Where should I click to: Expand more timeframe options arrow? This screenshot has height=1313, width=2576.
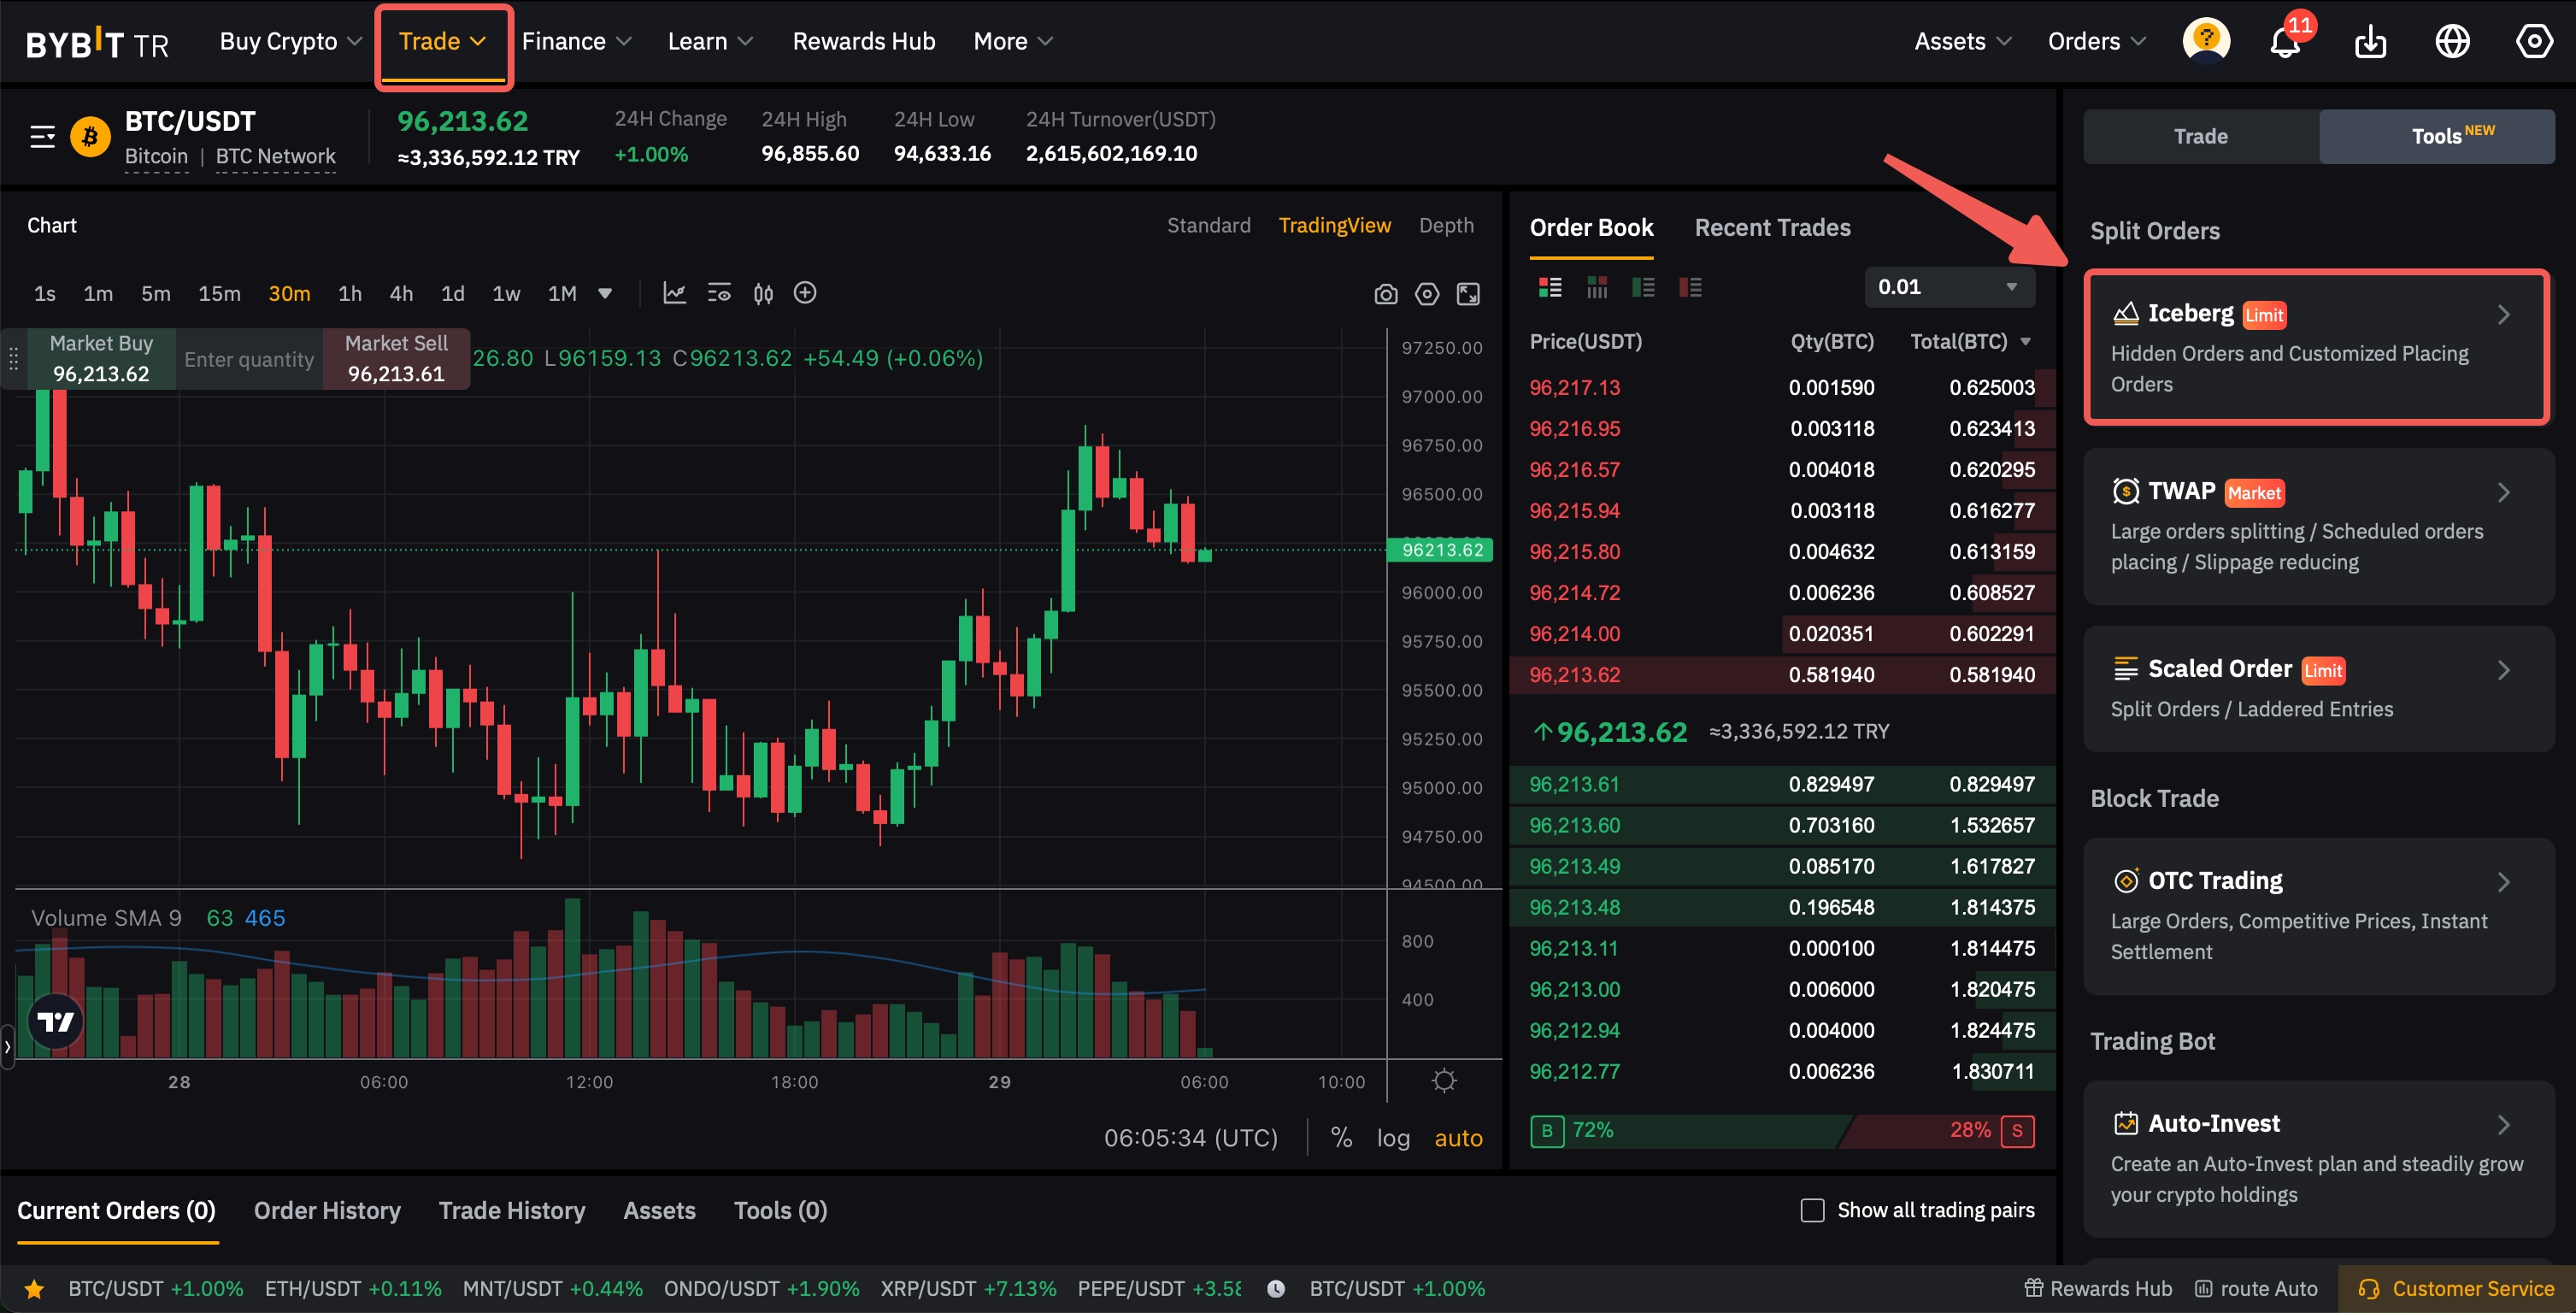[605, 293]
